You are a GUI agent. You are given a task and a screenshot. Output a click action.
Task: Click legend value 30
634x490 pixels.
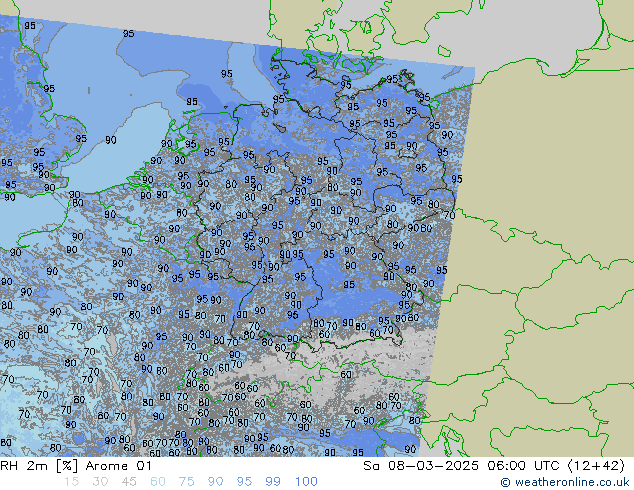(100, 482)
